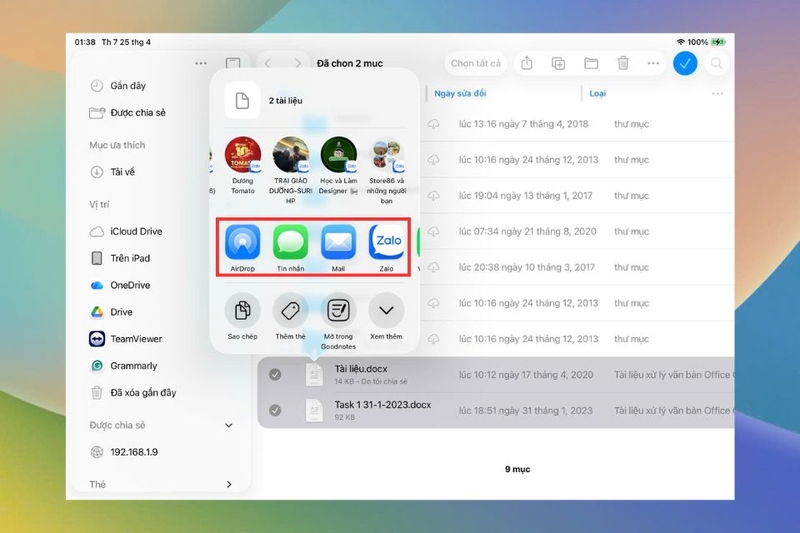The height and width of the screenshot is (533, 800).
Task: Tap the search magnifier icon
Action: 717,63
